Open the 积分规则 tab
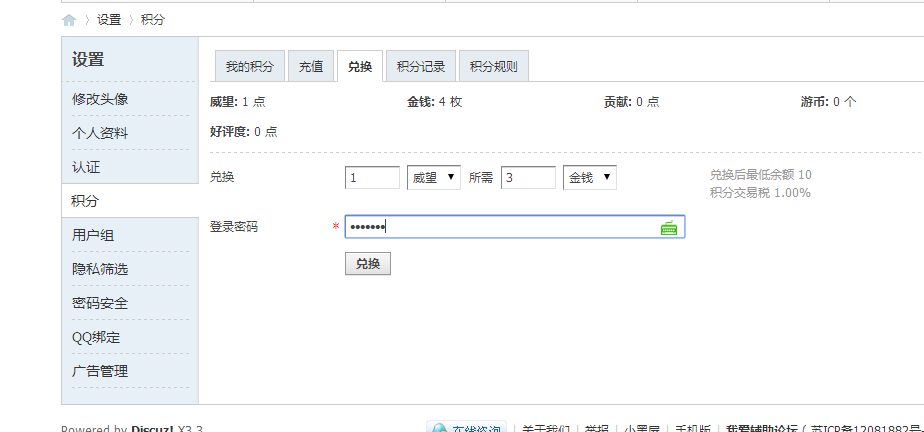 pyautogui.click(x=493, y=67)
